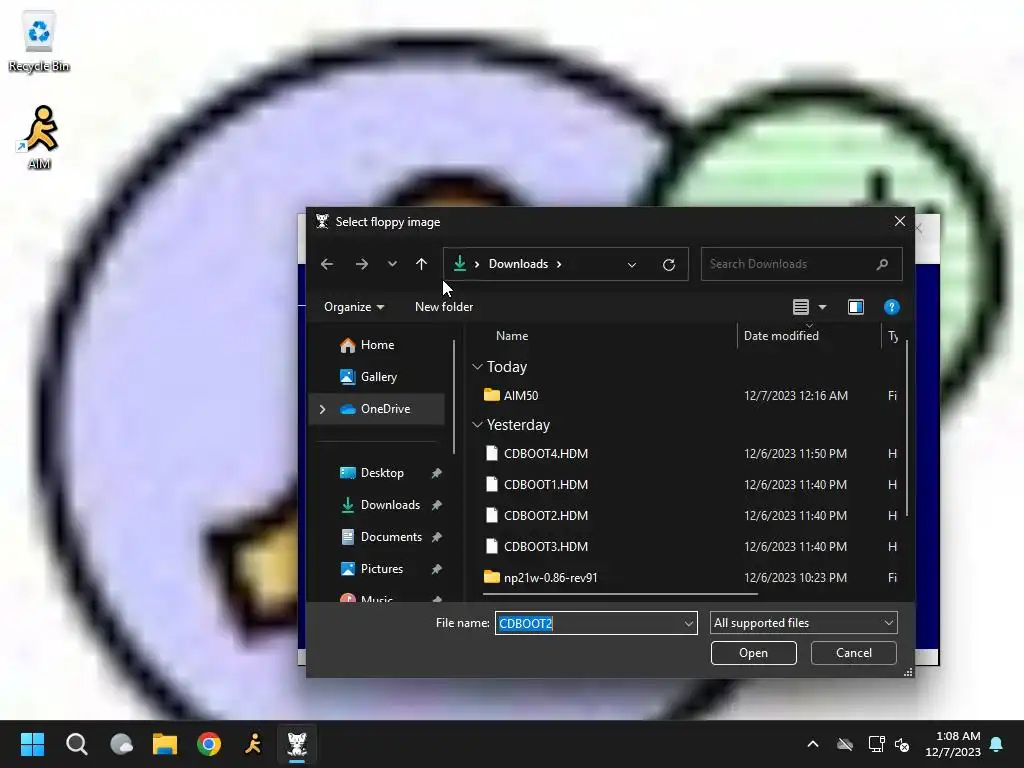Select the CDBOOT1.HDM file
This screenshot has width=1024, height=768.
coord(545,485)
